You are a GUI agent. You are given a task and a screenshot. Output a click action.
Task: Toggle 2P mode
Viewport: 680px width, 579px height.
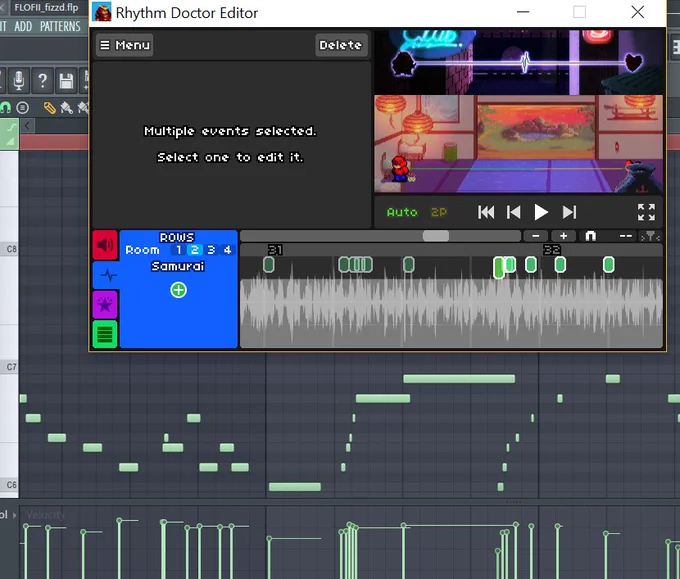(438, 212)
